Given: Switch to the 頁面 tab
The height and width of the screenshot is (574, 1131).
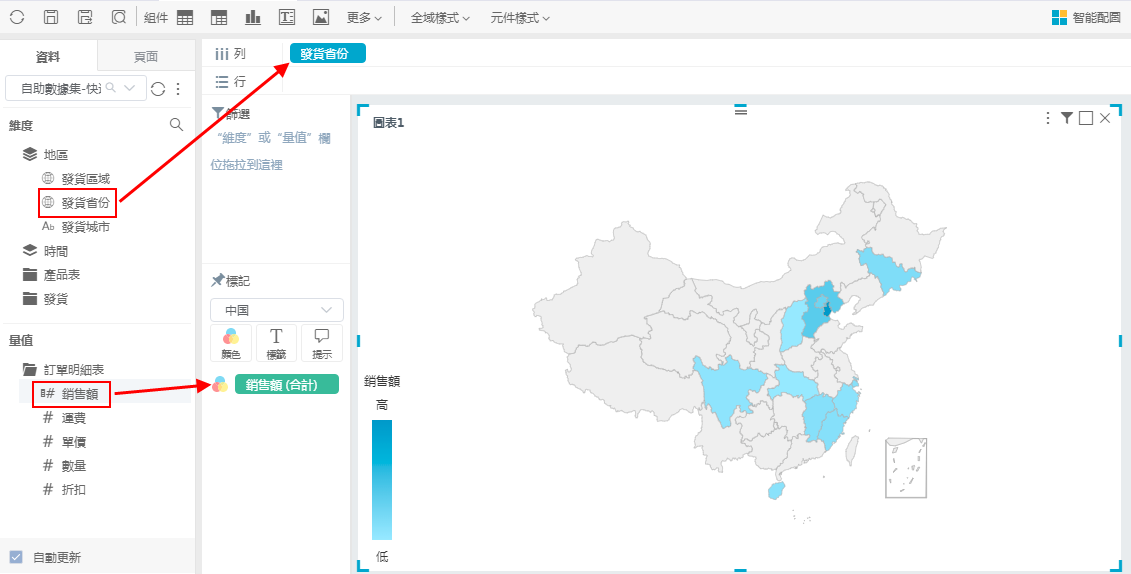Looking at the screenshot, I should (146, 56).
